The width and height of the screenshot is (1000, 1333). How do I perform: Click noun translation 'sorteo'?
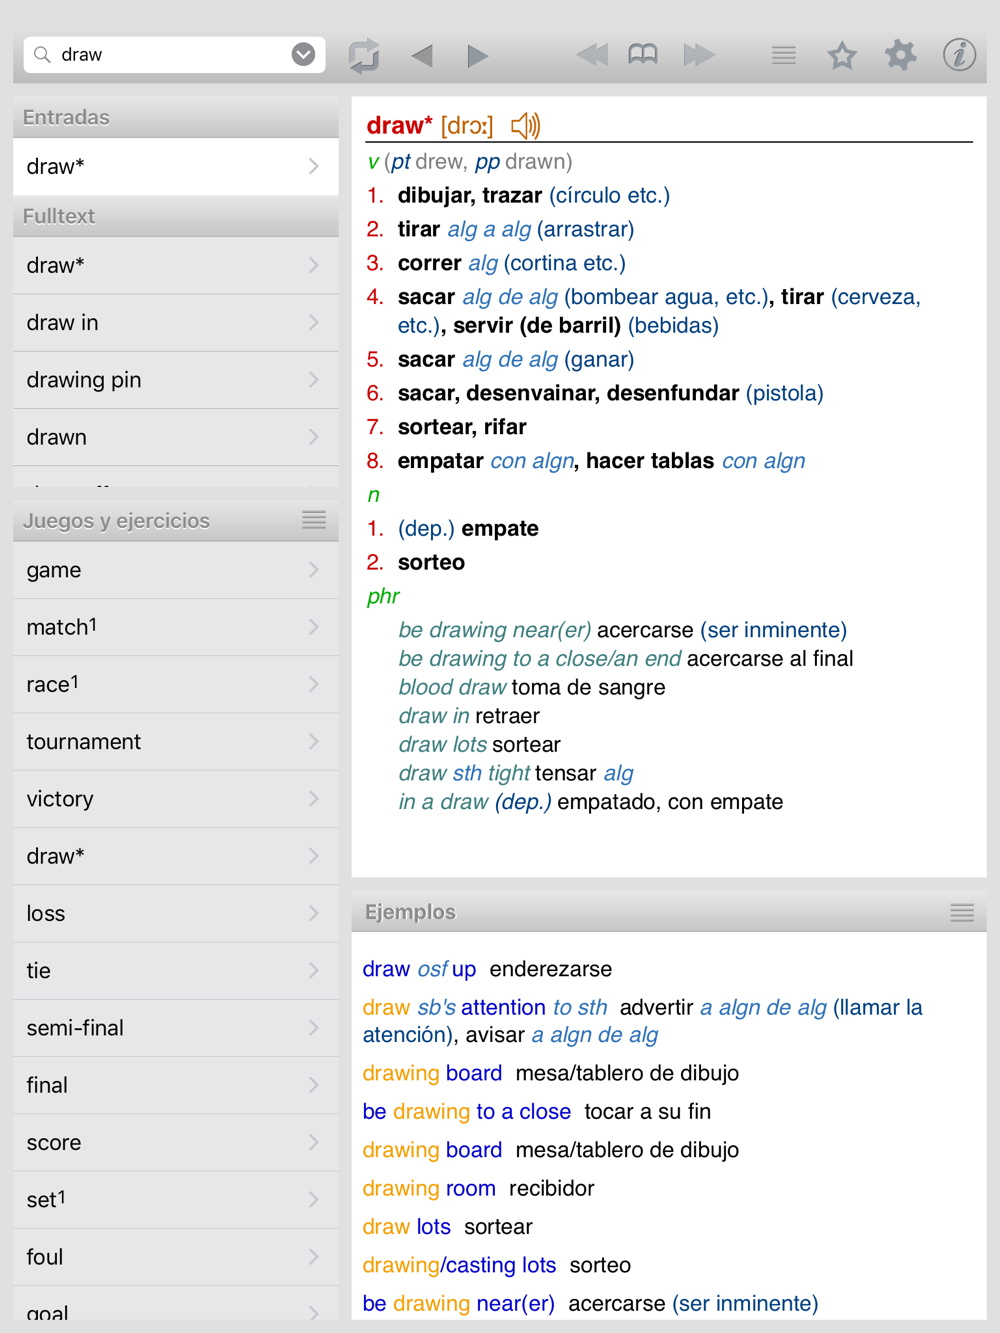[431, 562]
